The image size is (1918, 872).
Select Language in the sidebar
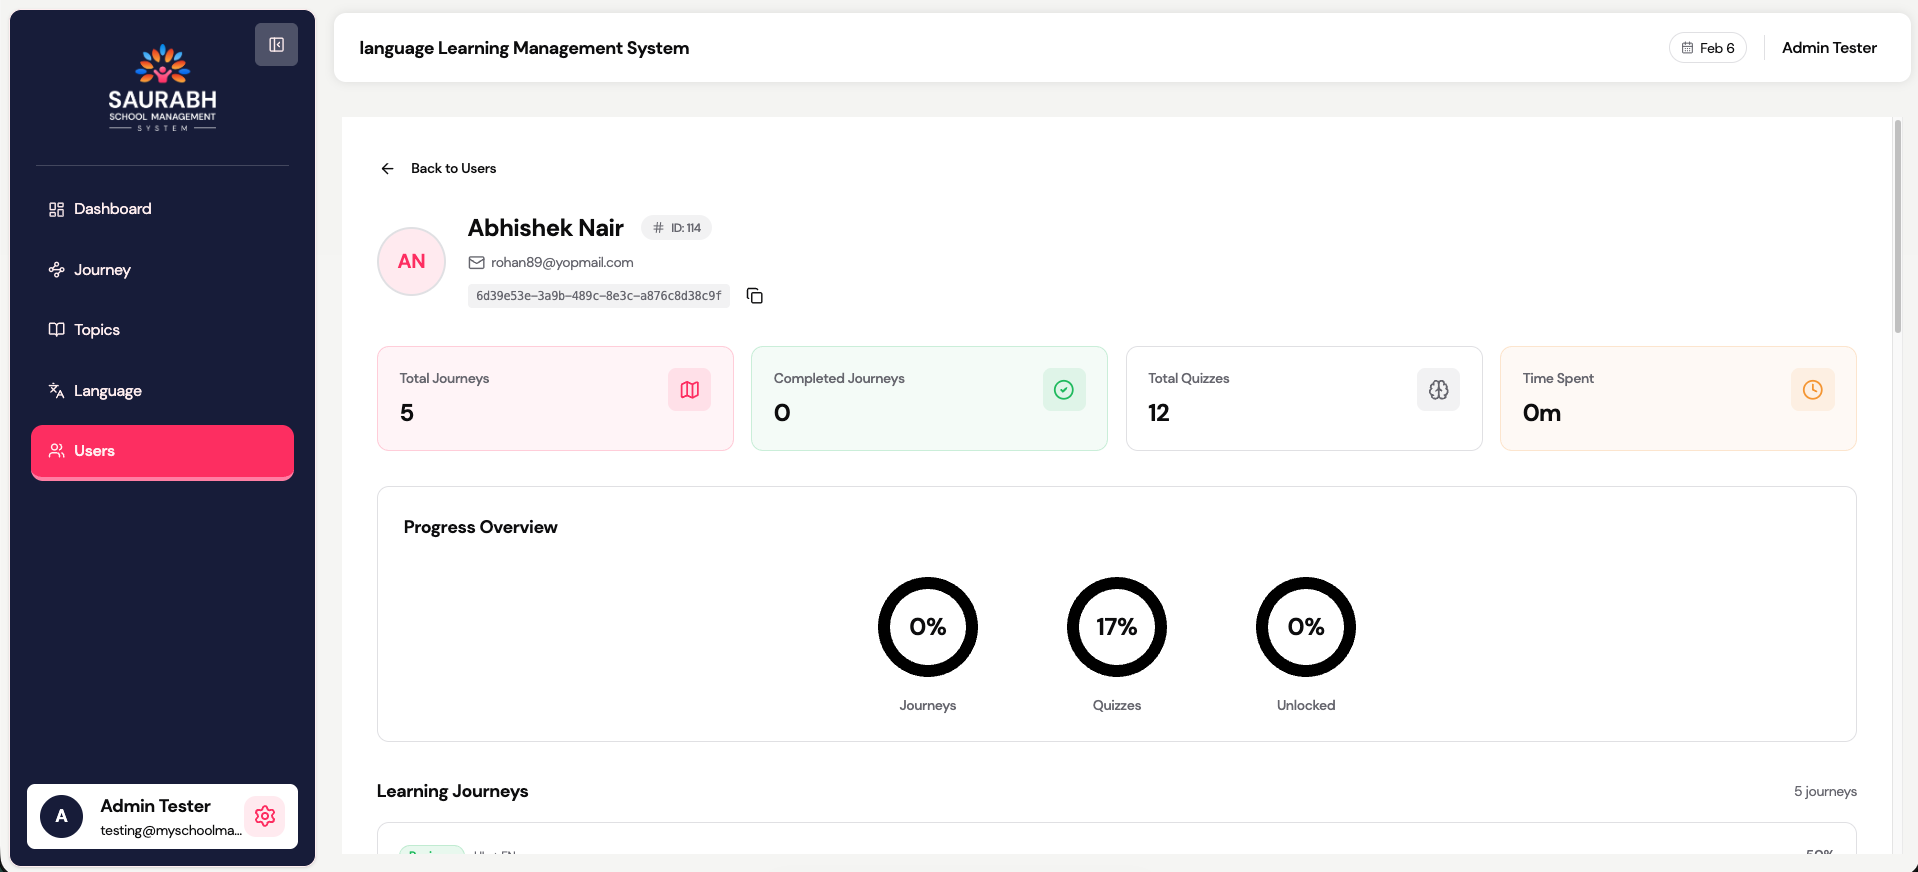click(107, 391)
